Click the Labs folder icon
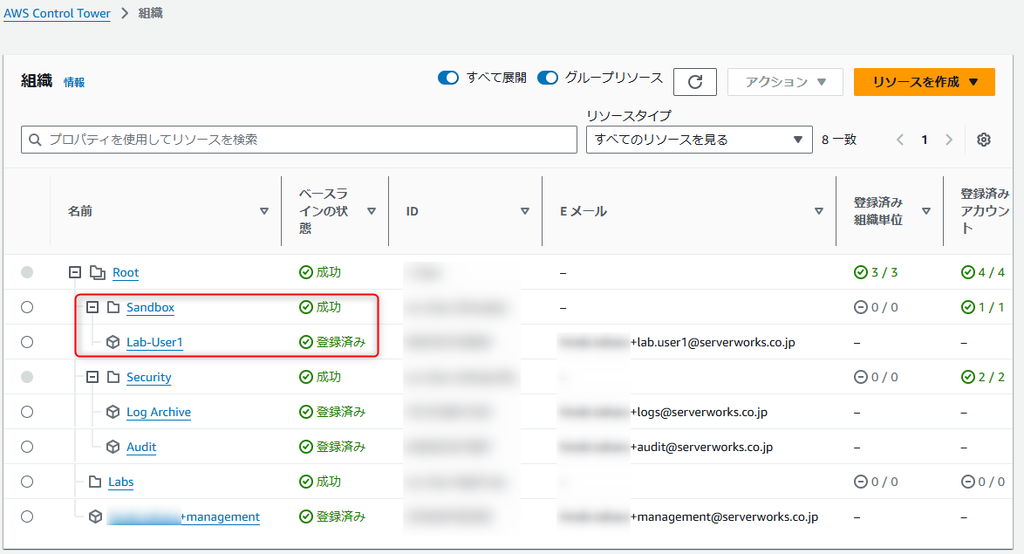 click(95, 482)
